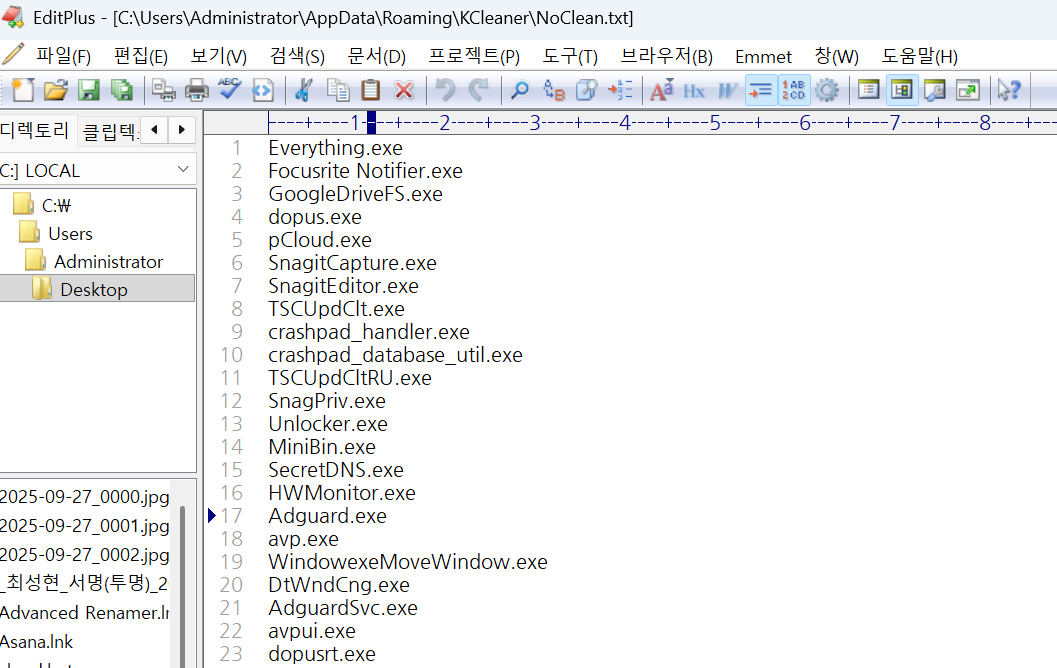1057x668 pixels.
Task: Open the 창(W) menu
Action: click(x=837, y=56)
